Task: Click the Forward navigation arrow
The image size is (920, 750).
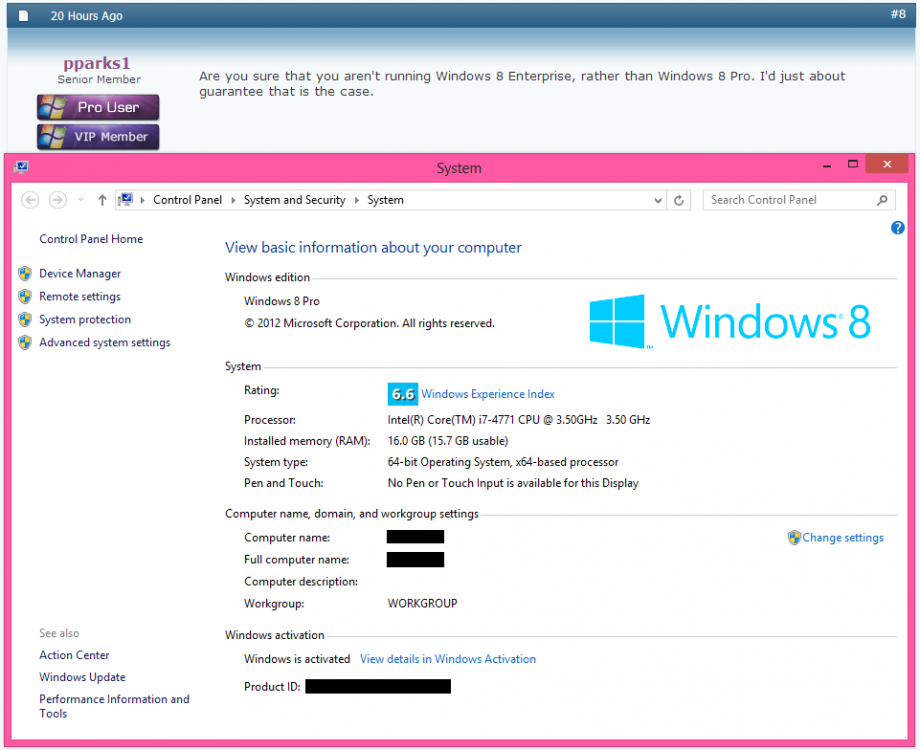Action: click(58, 200)
